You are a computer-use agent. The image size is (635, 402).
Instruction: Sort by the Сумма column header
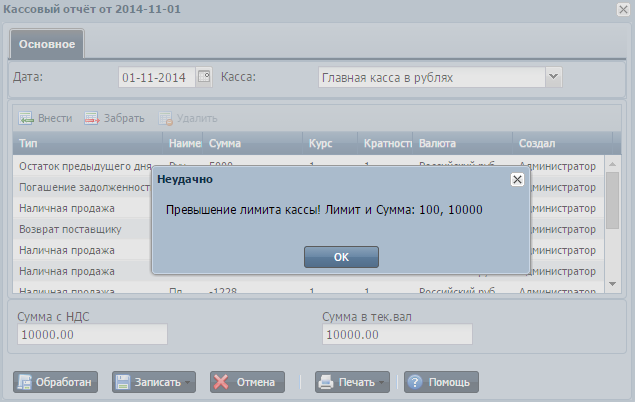pos(253,143)
